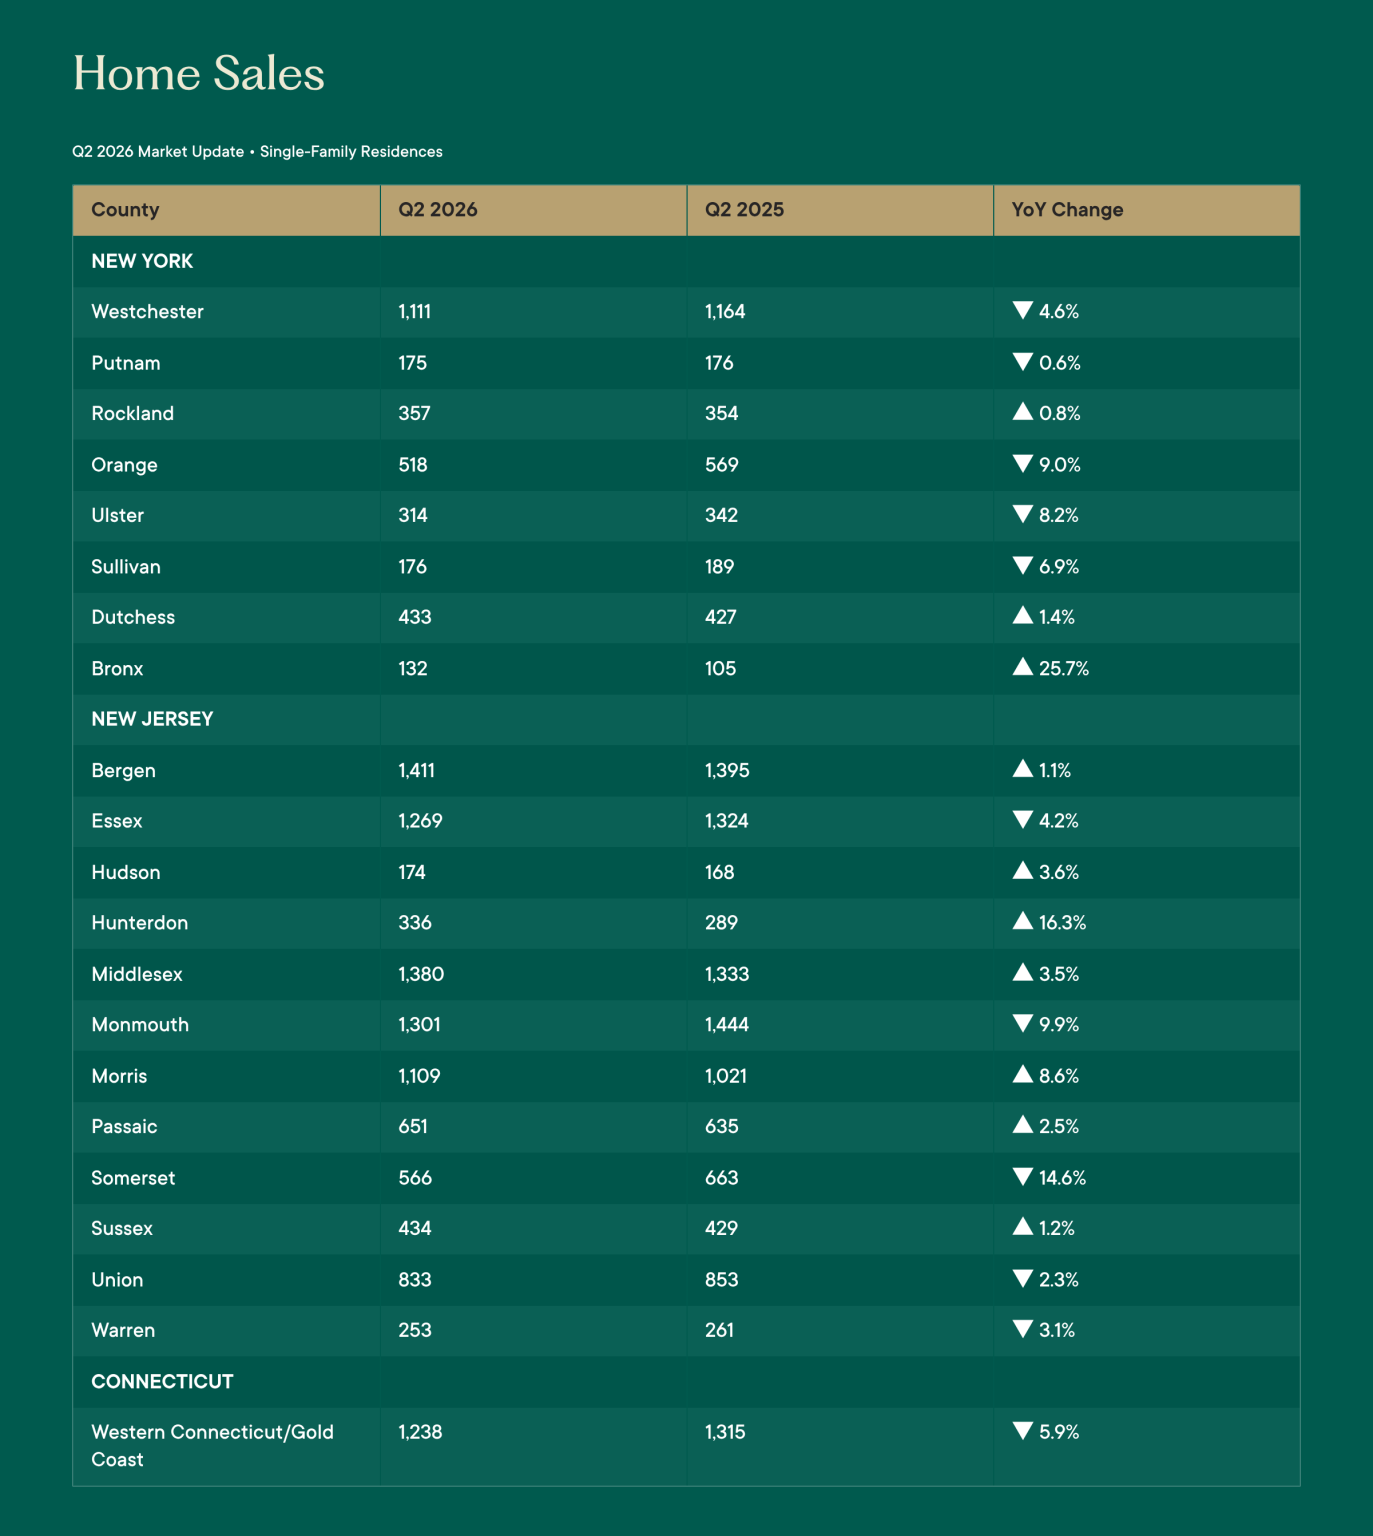The width and height of the screenshot is (1373, 1536).
Task: Click the County column header
Action: (226, 210)
